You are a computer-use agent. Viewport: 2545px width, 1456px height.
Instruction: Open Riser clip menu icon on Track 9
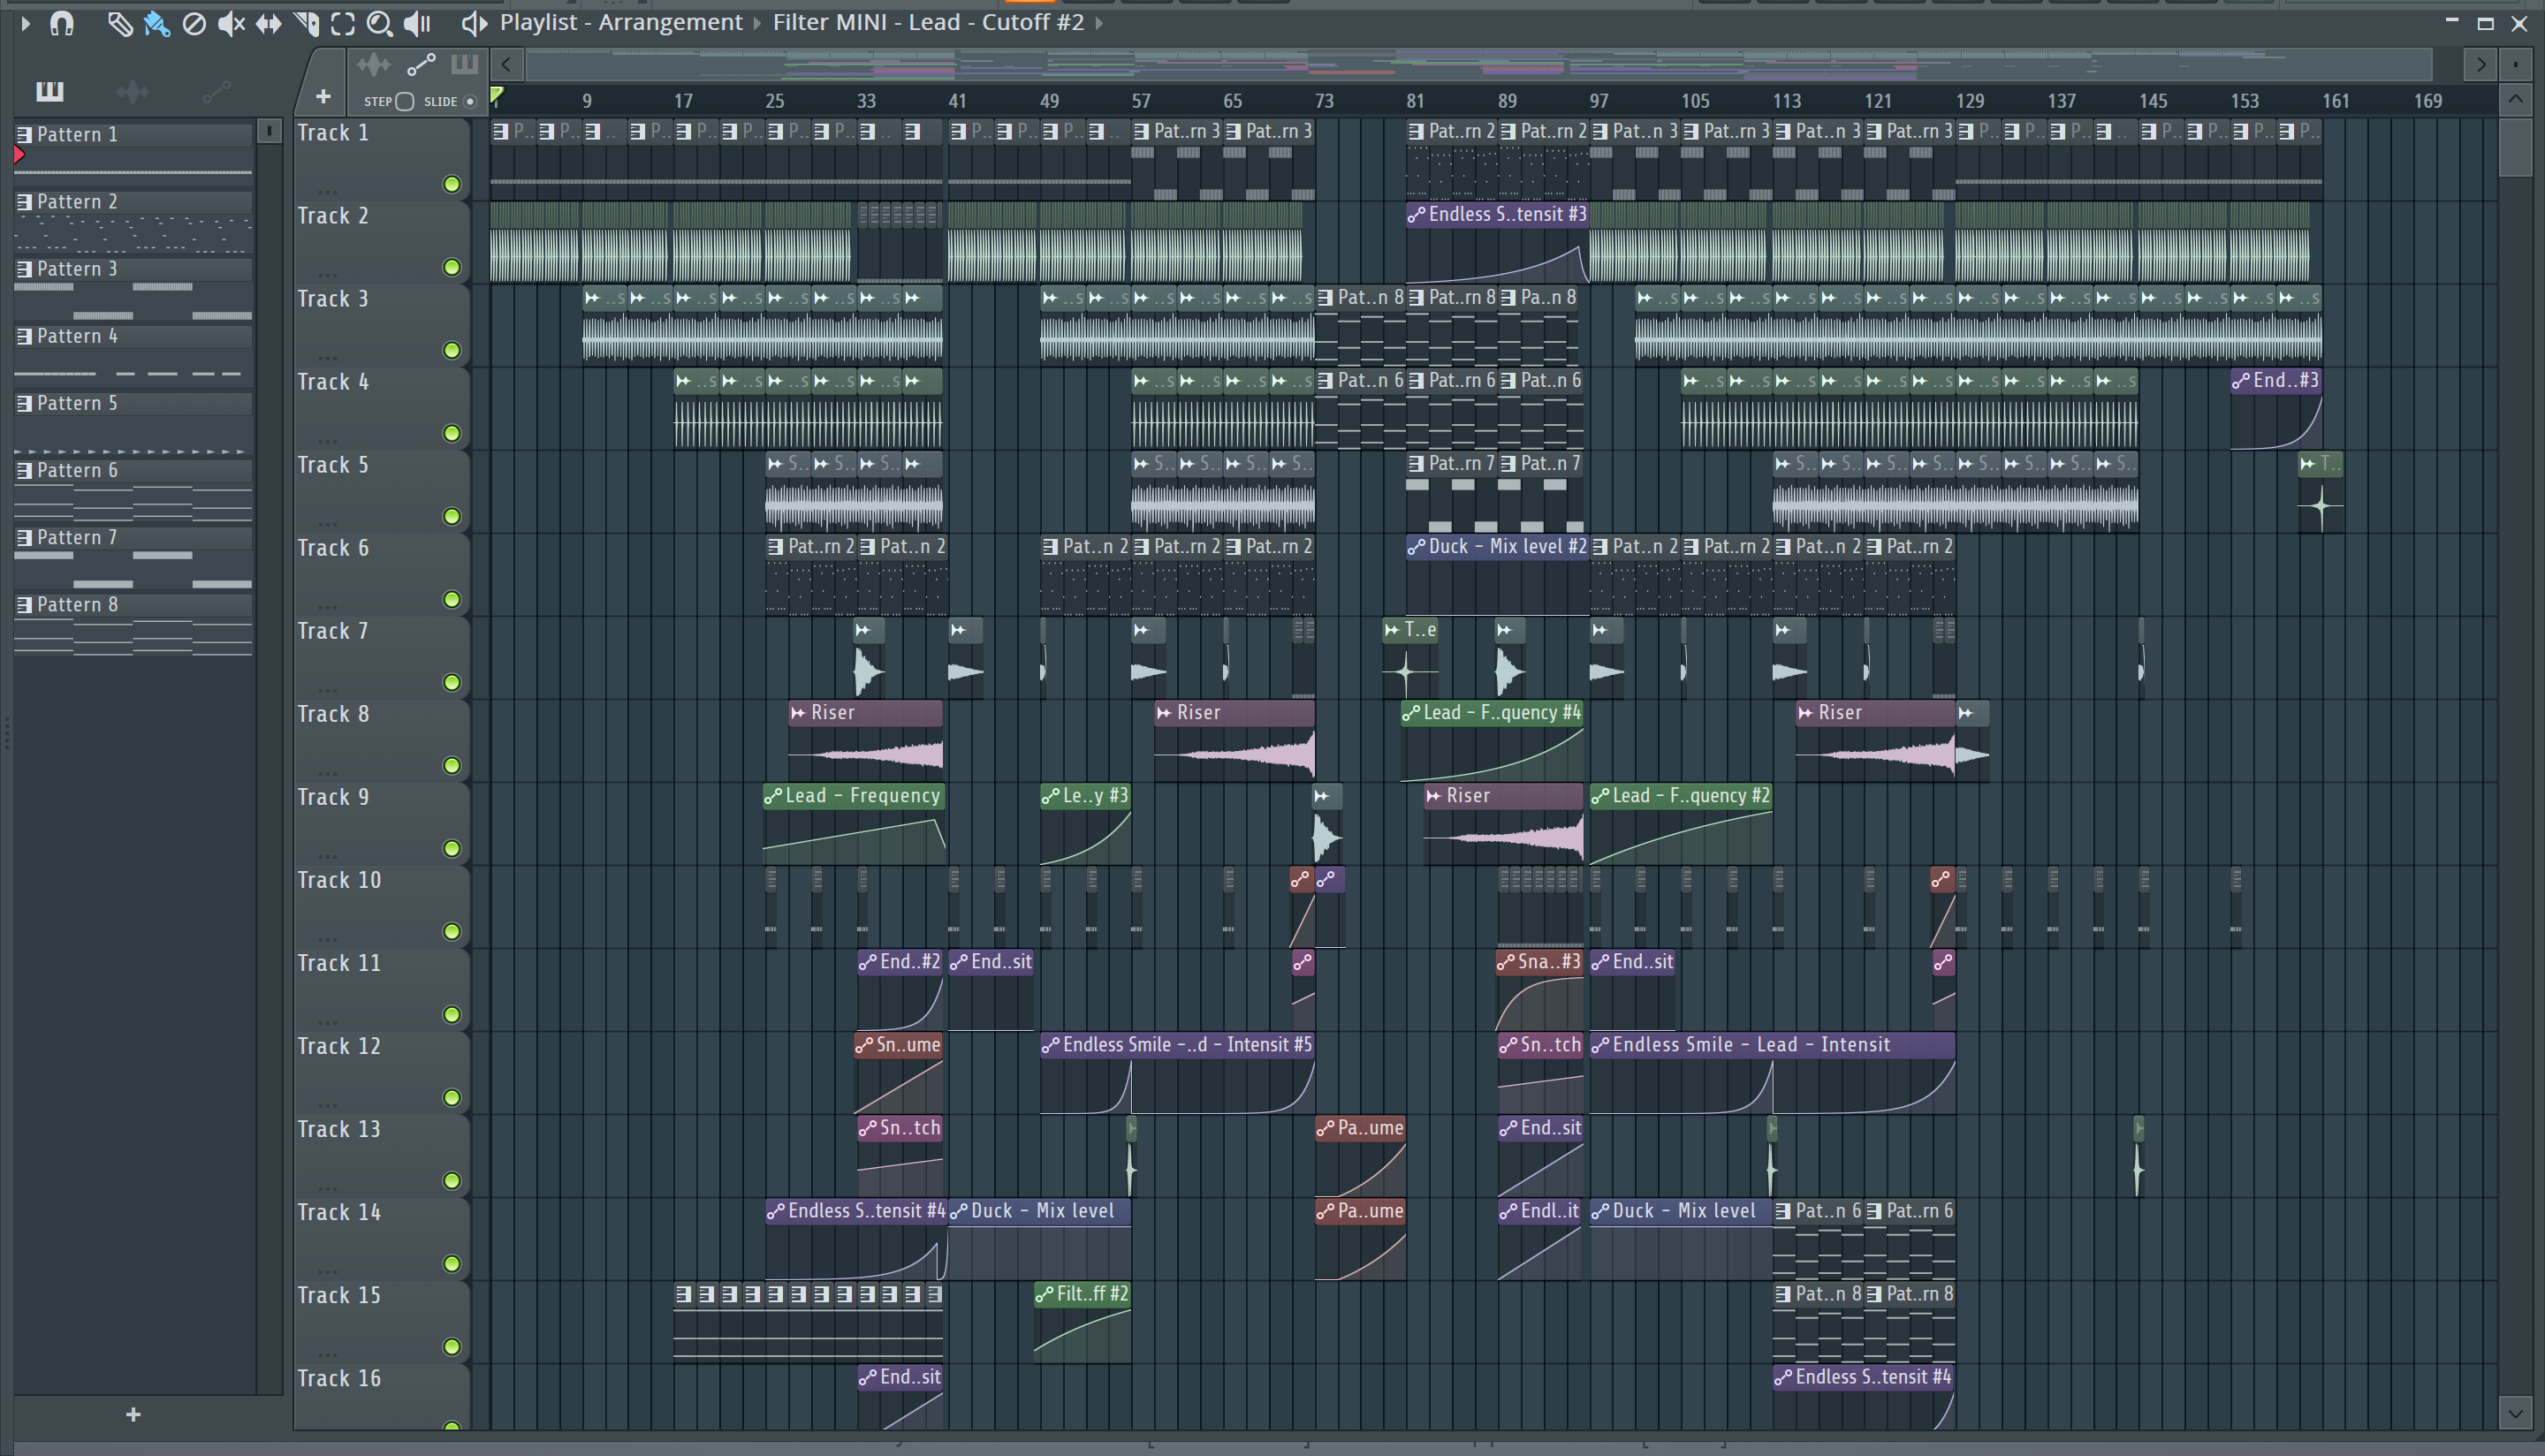1434,796
